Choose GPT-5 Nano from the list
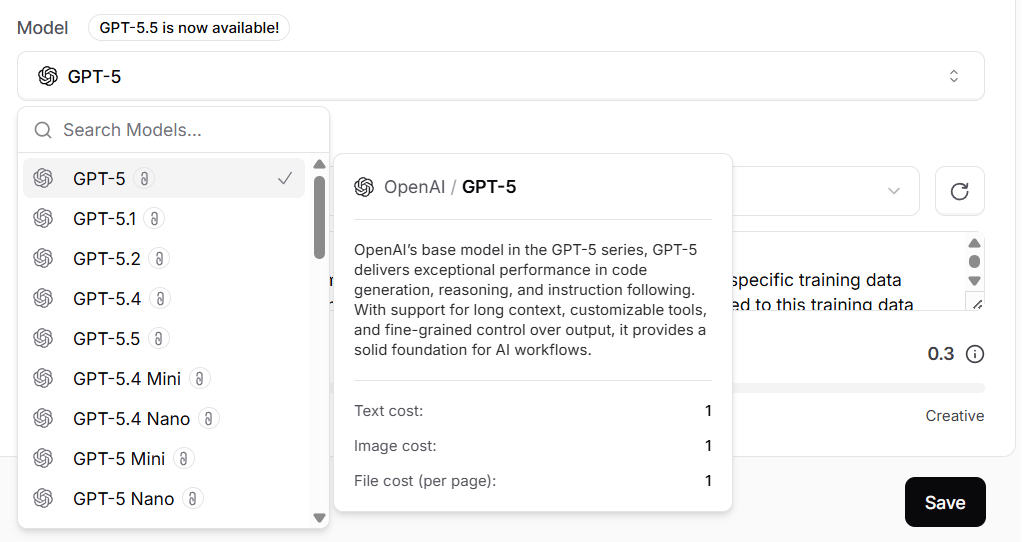This screenshot has height=542, width=1023. click(164, 498)
